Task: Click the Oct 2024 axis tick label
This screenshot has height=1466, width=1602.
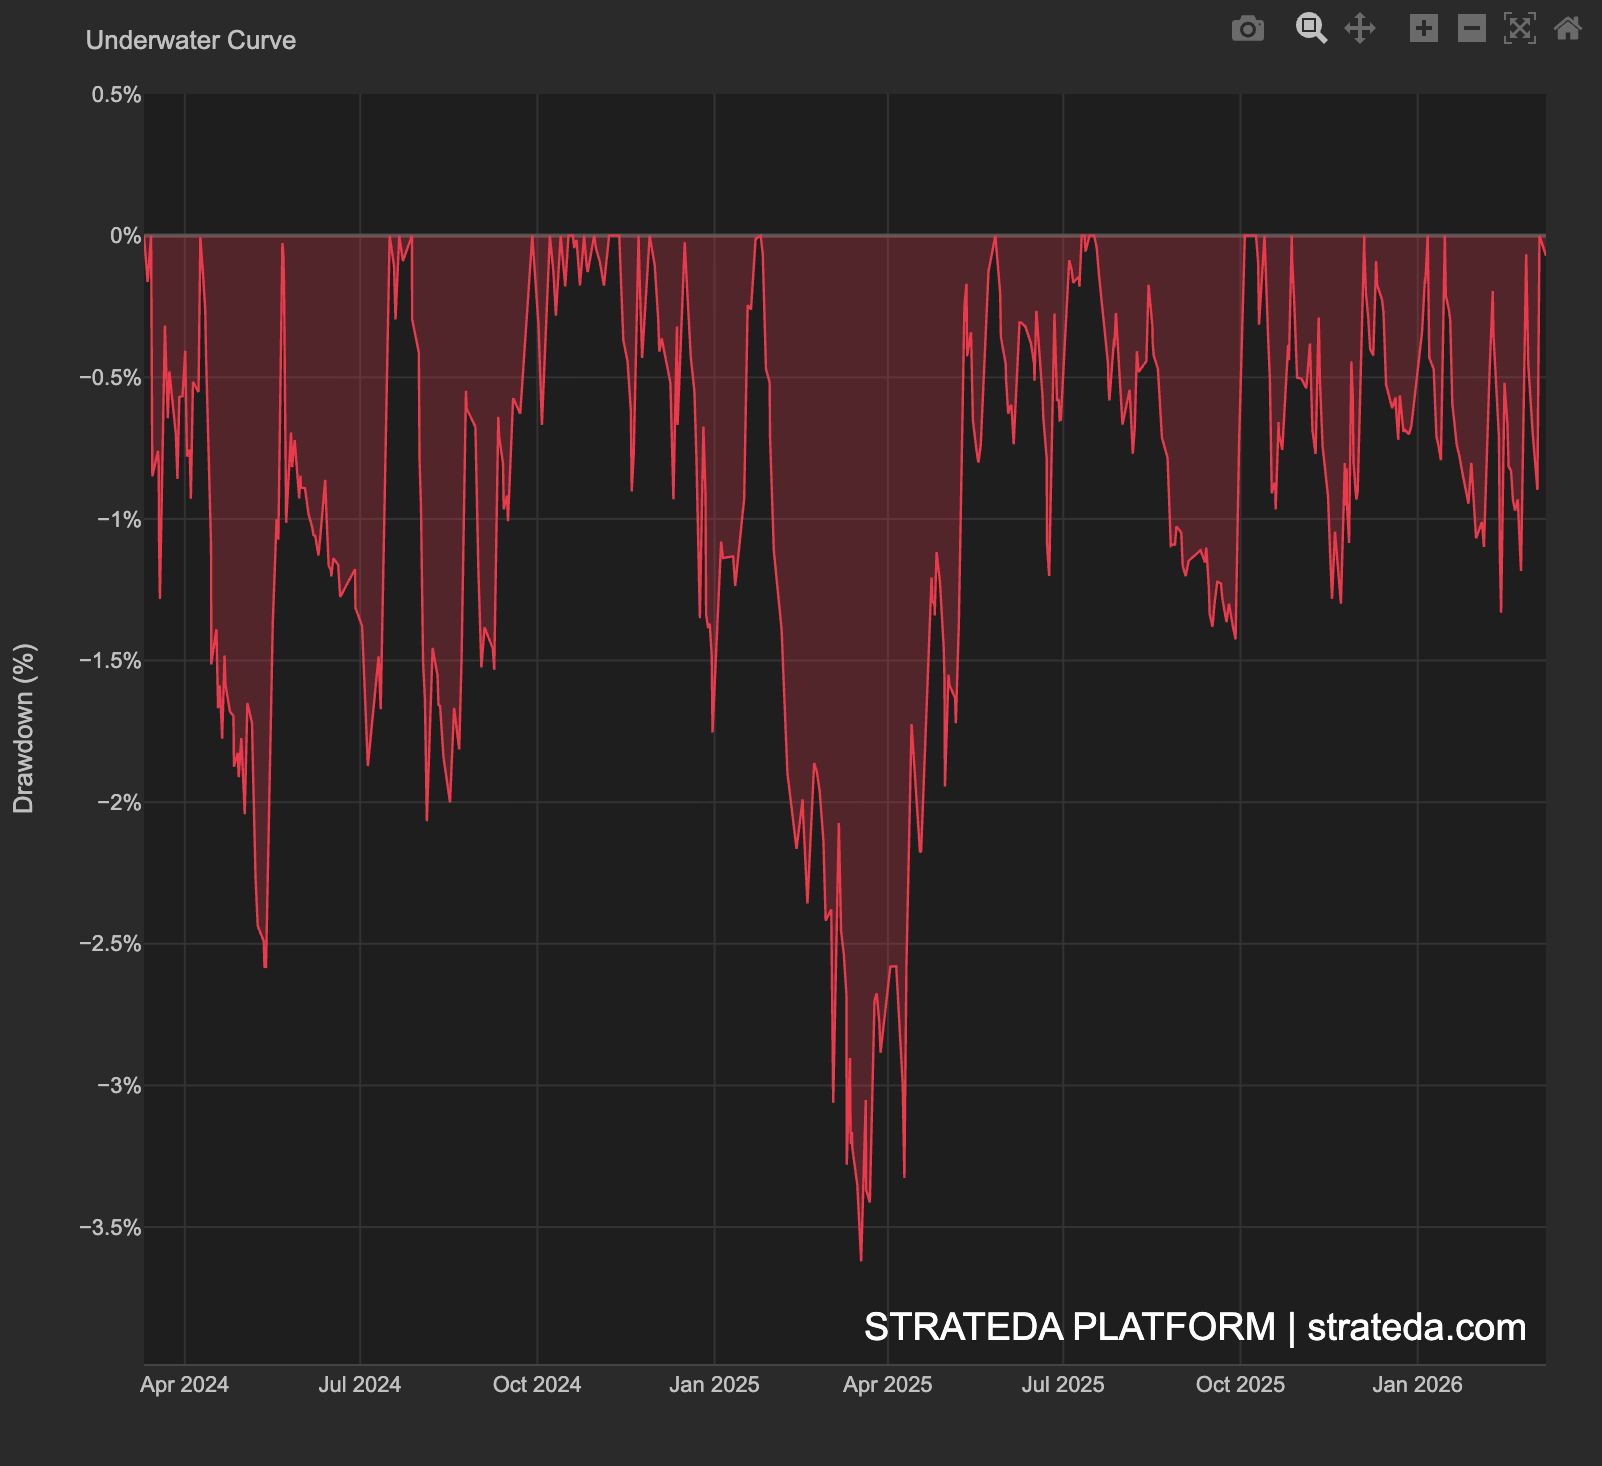Action: coord(538,1385)
